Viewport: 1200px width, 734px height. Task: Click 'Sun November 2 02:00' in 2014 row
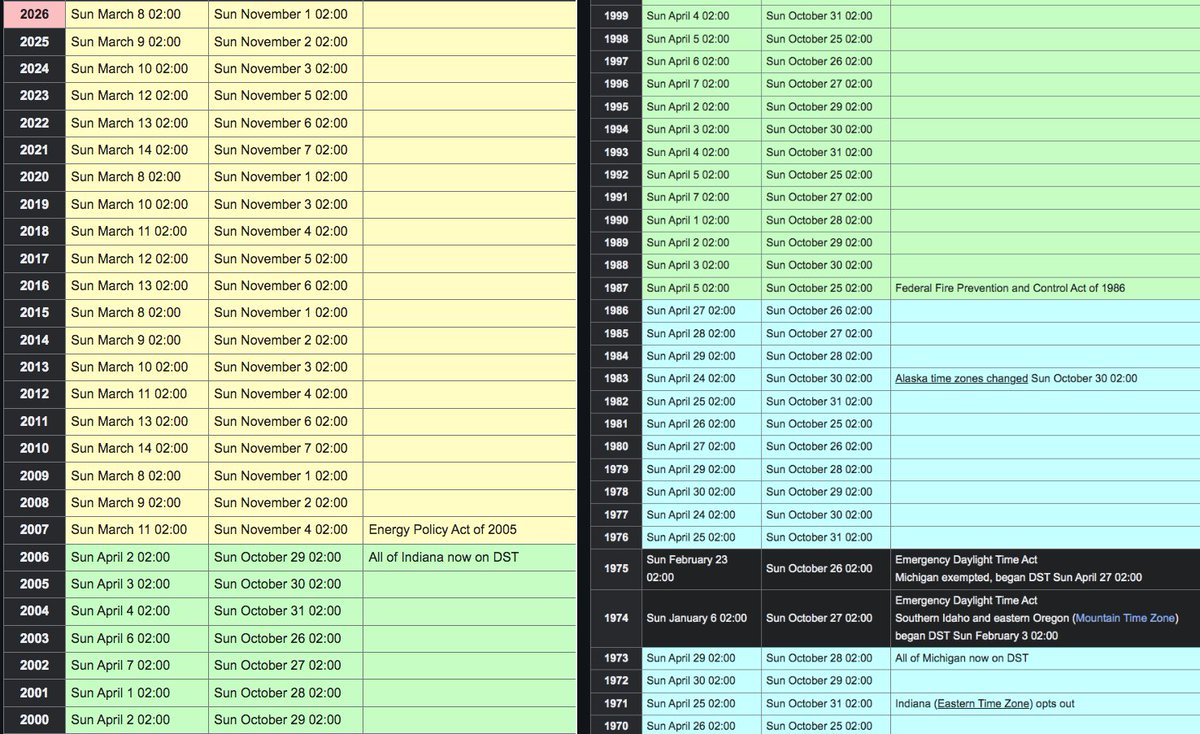point(281,340)
